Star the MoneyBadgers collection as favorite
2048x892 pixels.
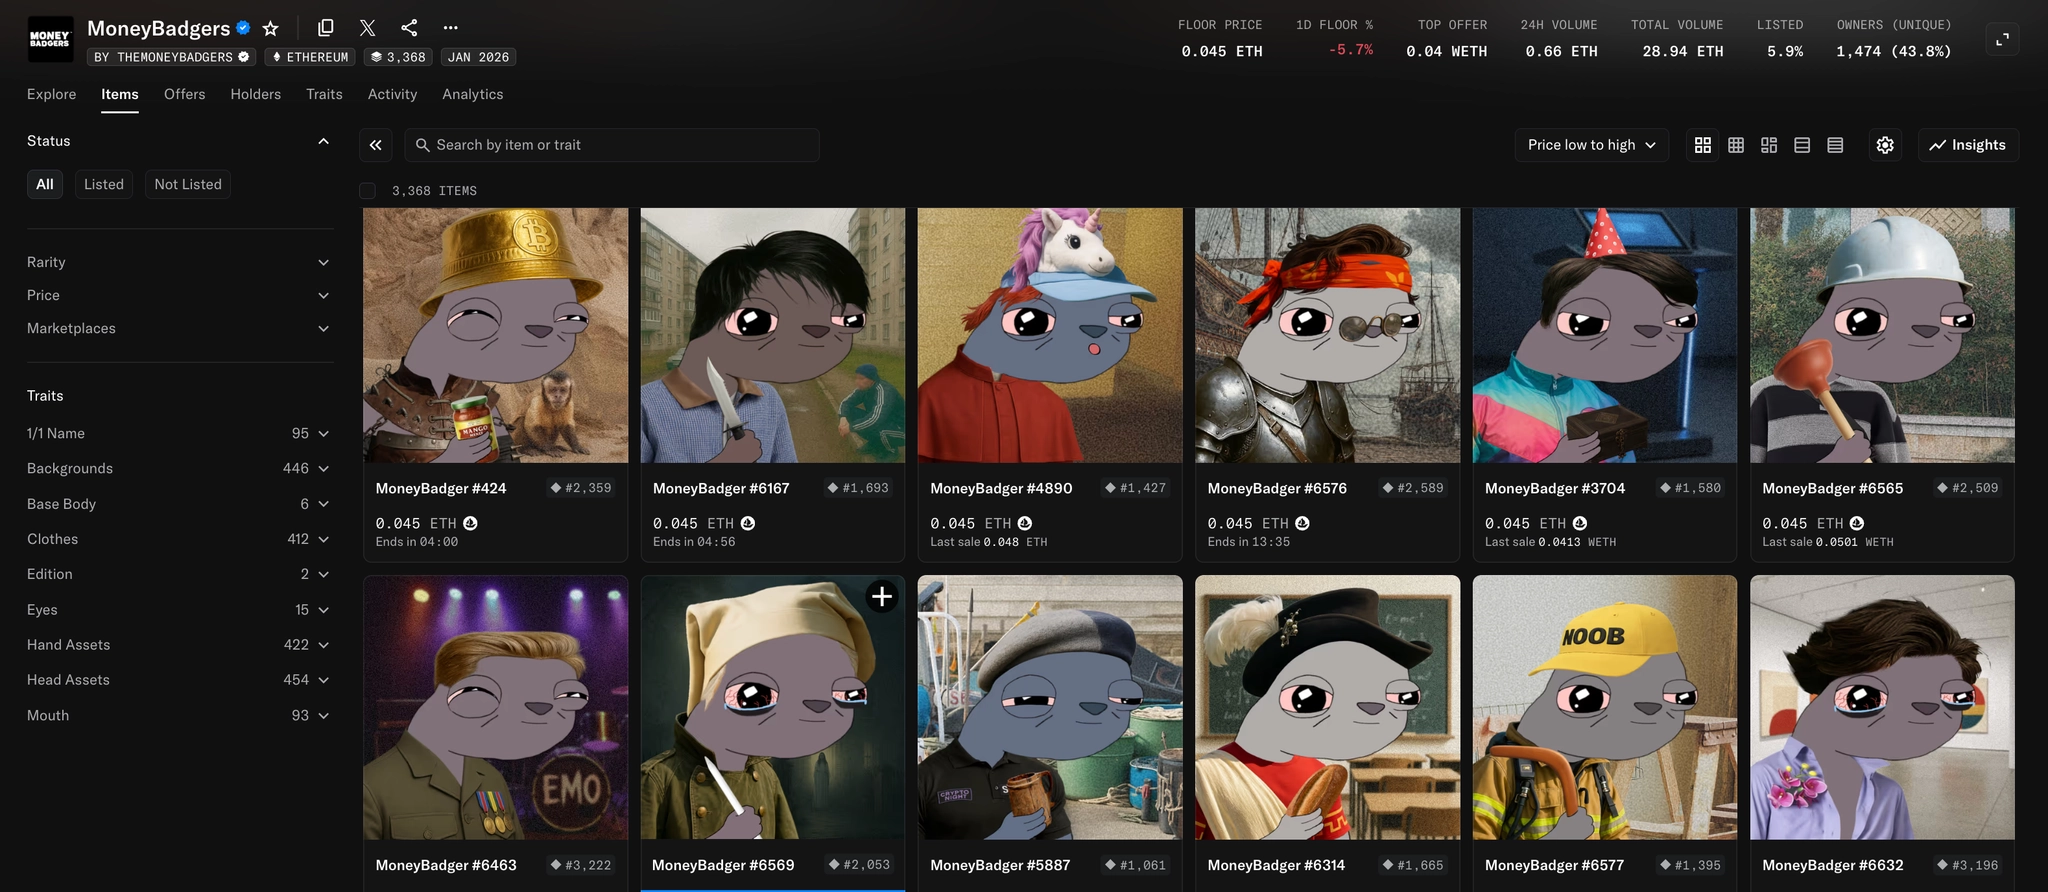coord(270,28)
